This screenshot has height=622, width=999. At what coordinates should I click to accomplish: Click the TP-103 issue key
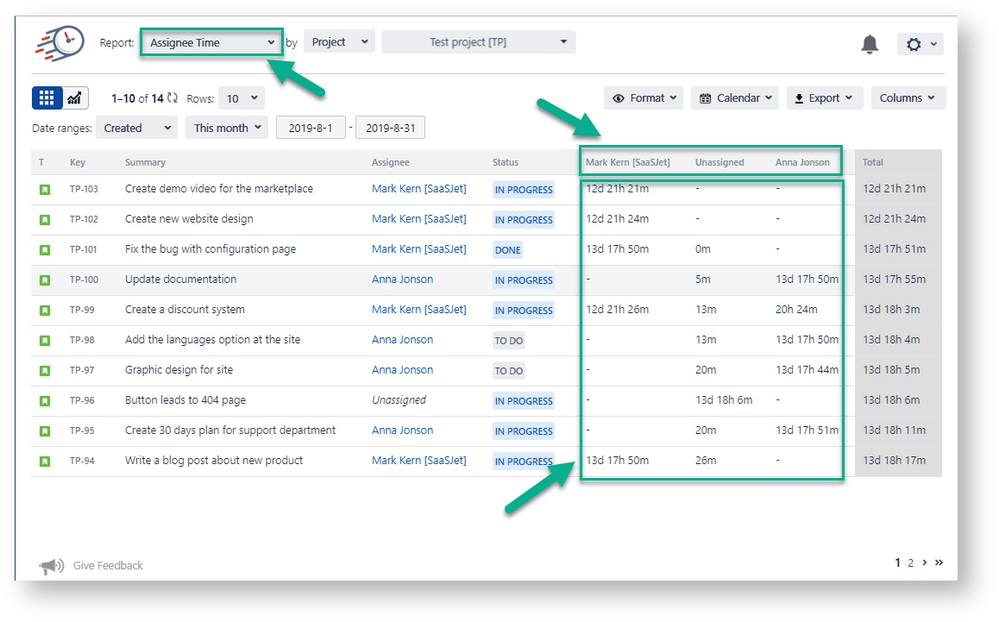click(83, 189)
